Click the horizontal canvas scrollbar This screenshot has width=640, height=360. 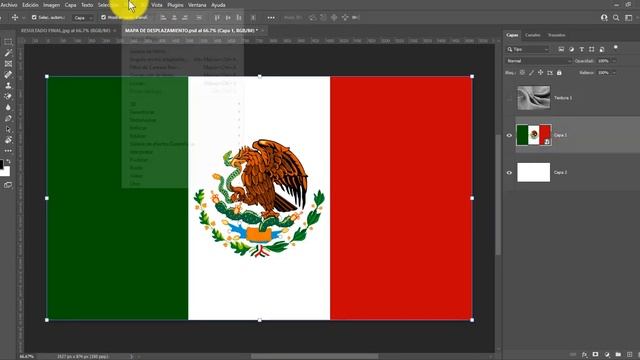(x=314, y=356)
